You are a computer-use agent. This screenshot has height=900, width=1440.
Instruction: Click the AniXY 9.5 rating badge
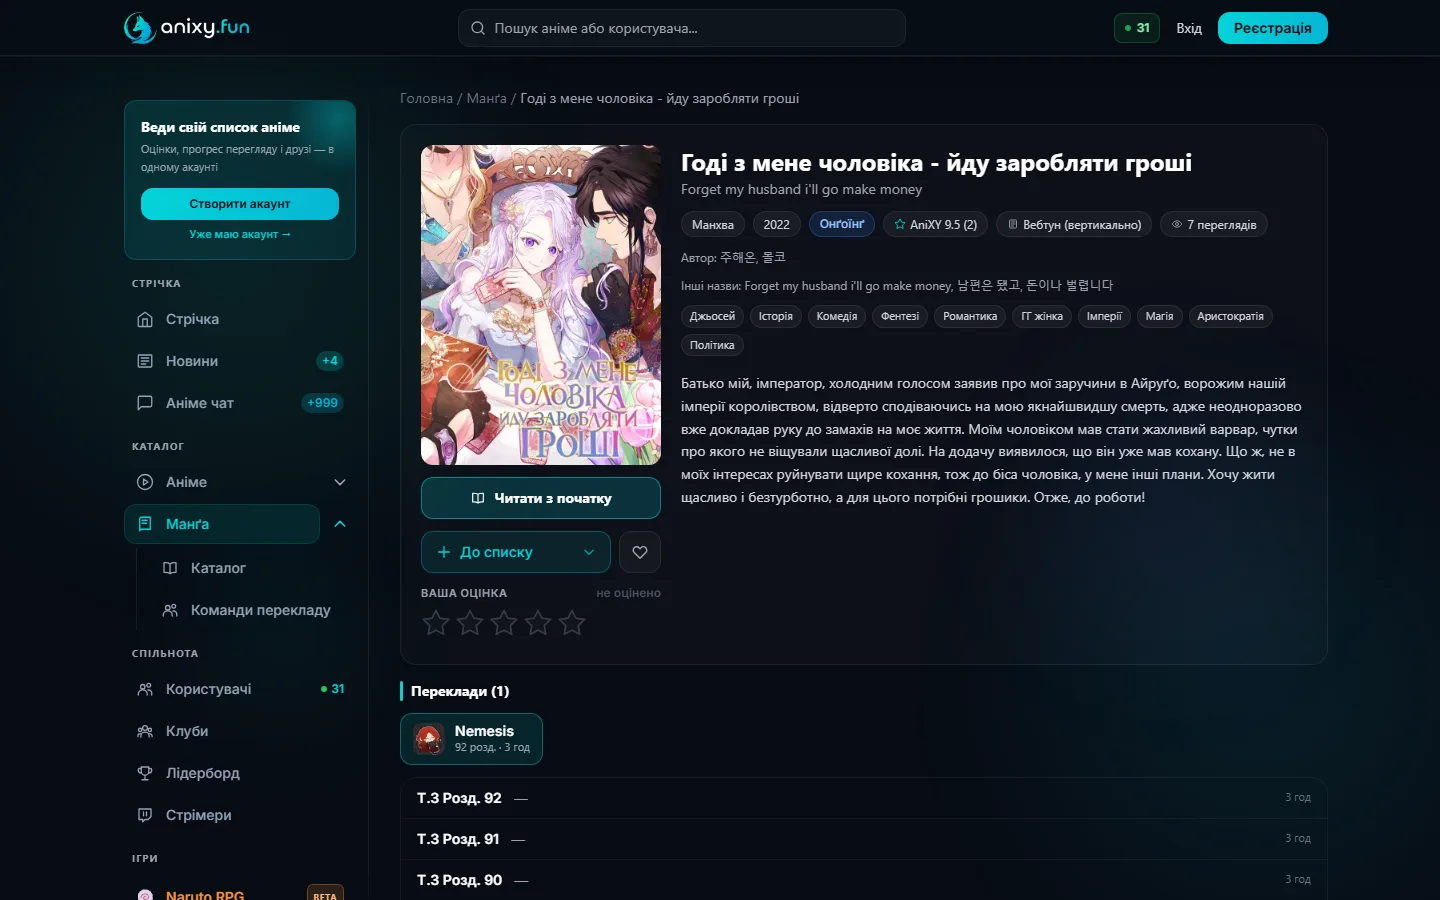936,225
